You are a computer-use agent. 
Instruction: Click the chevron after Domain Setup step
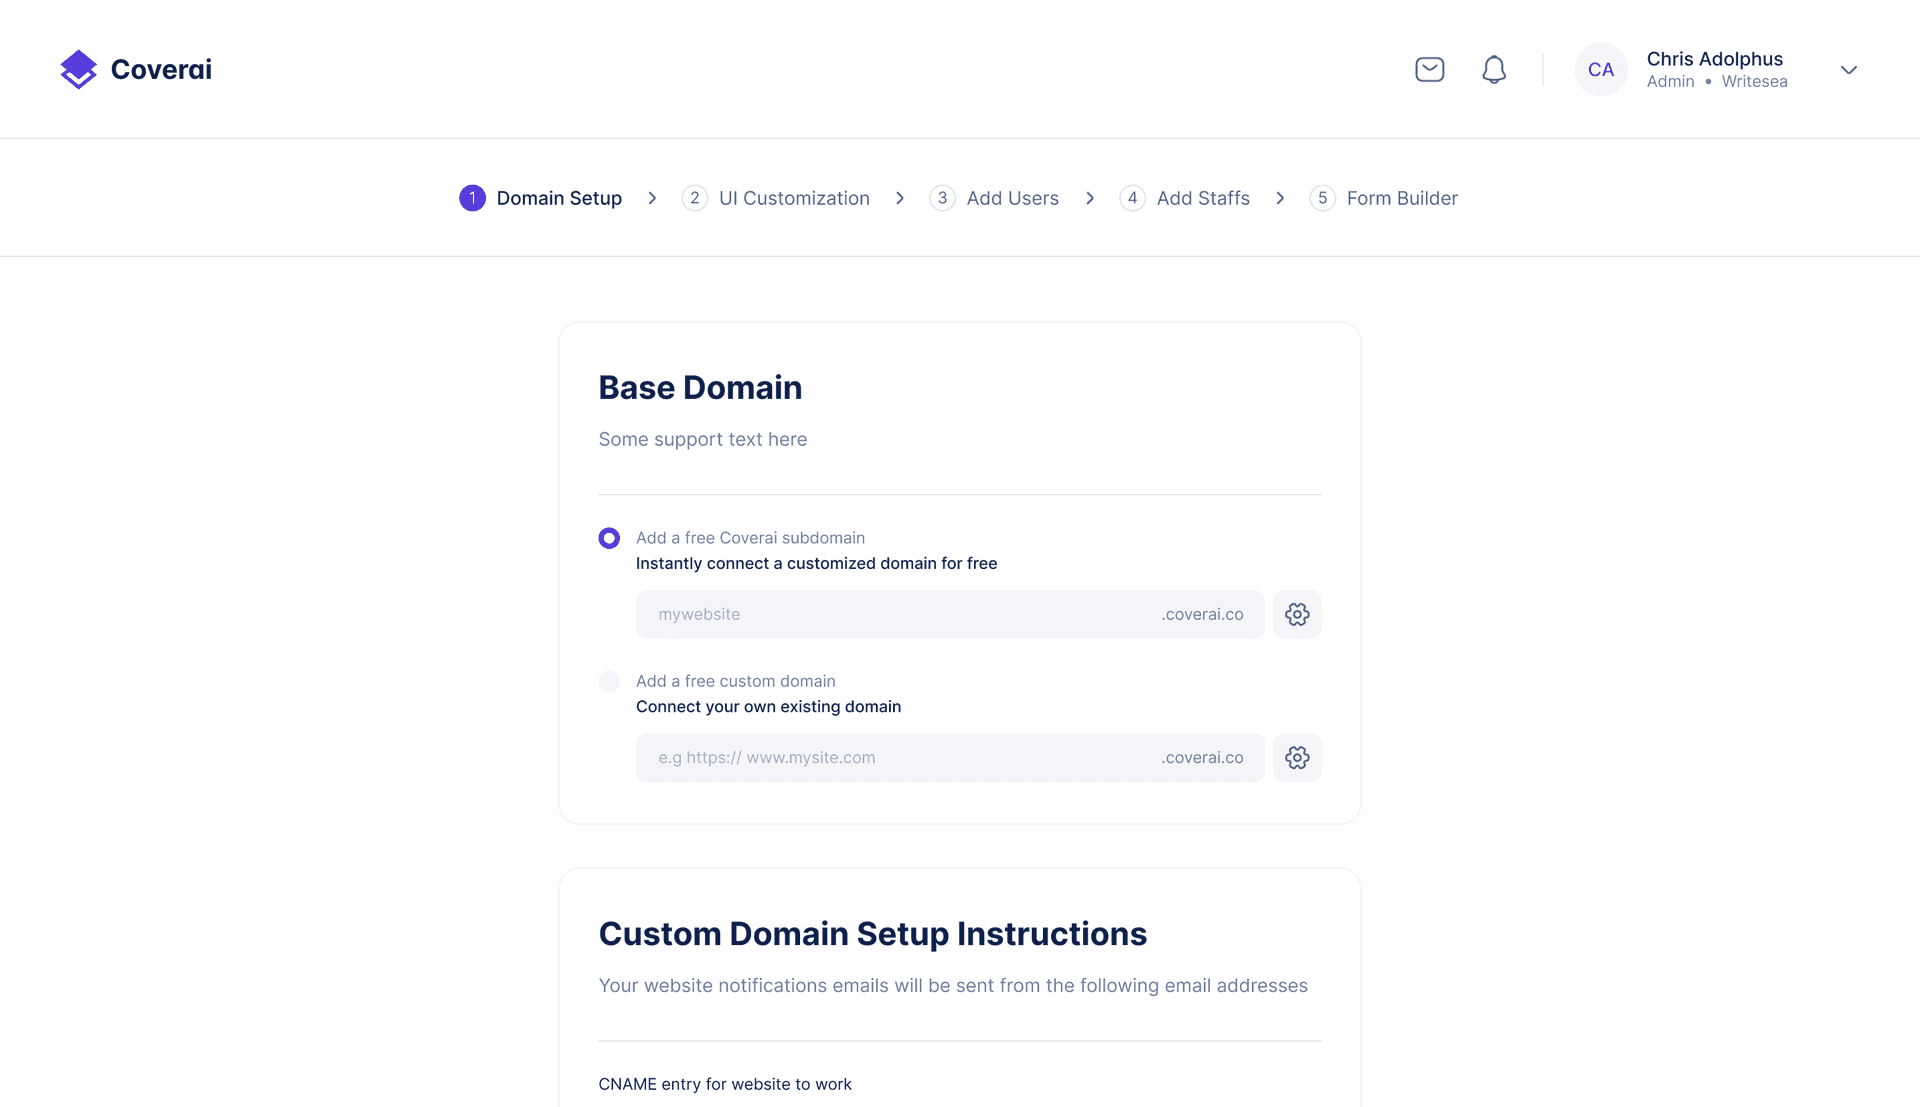pos(652,198)
